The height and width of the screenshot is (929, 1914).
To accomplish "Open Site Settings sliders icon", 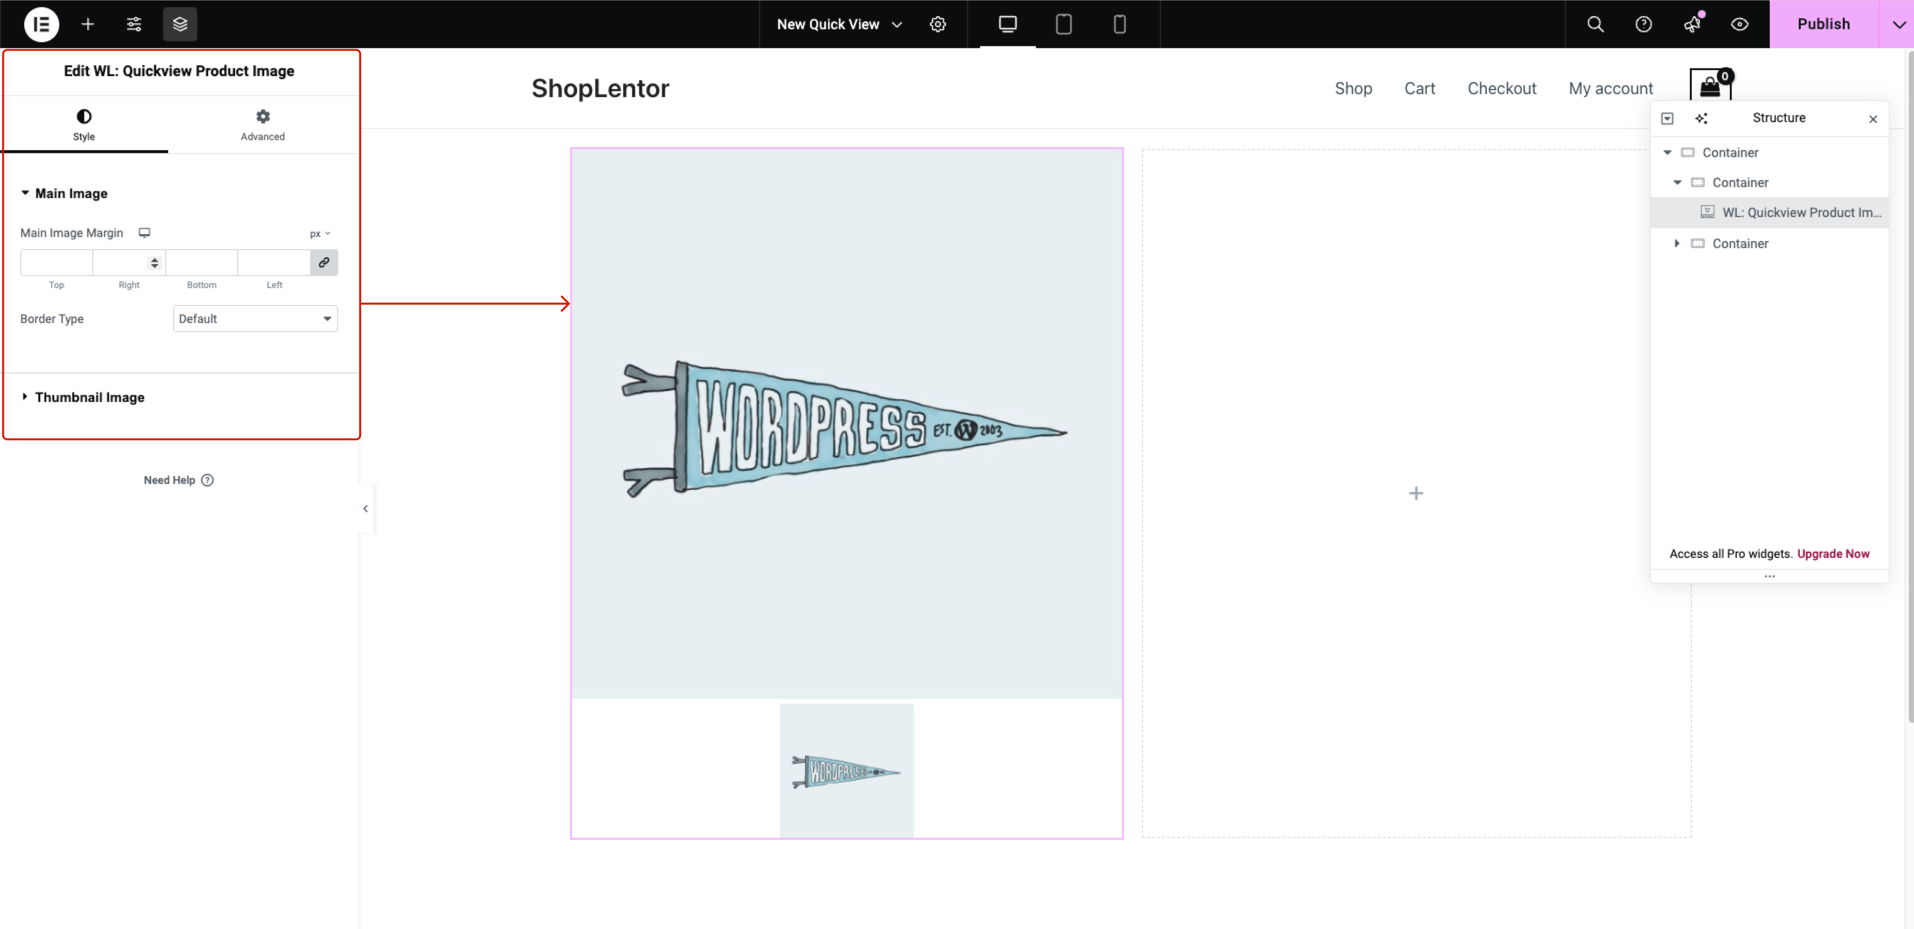I will point(134,24).
